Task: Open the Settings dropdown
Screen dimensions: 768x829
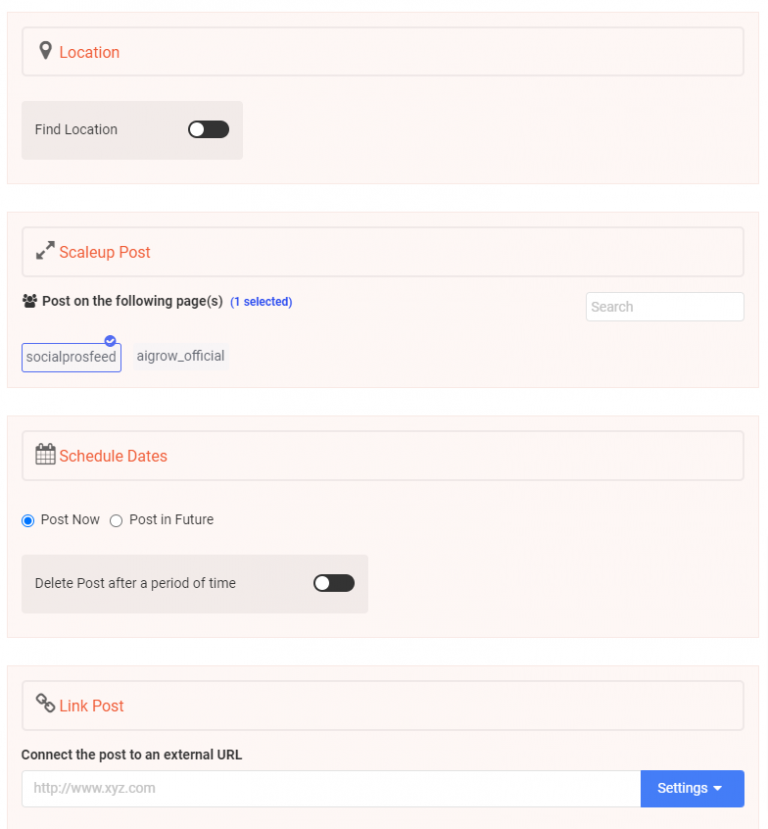Action: (x=692, y=788)
